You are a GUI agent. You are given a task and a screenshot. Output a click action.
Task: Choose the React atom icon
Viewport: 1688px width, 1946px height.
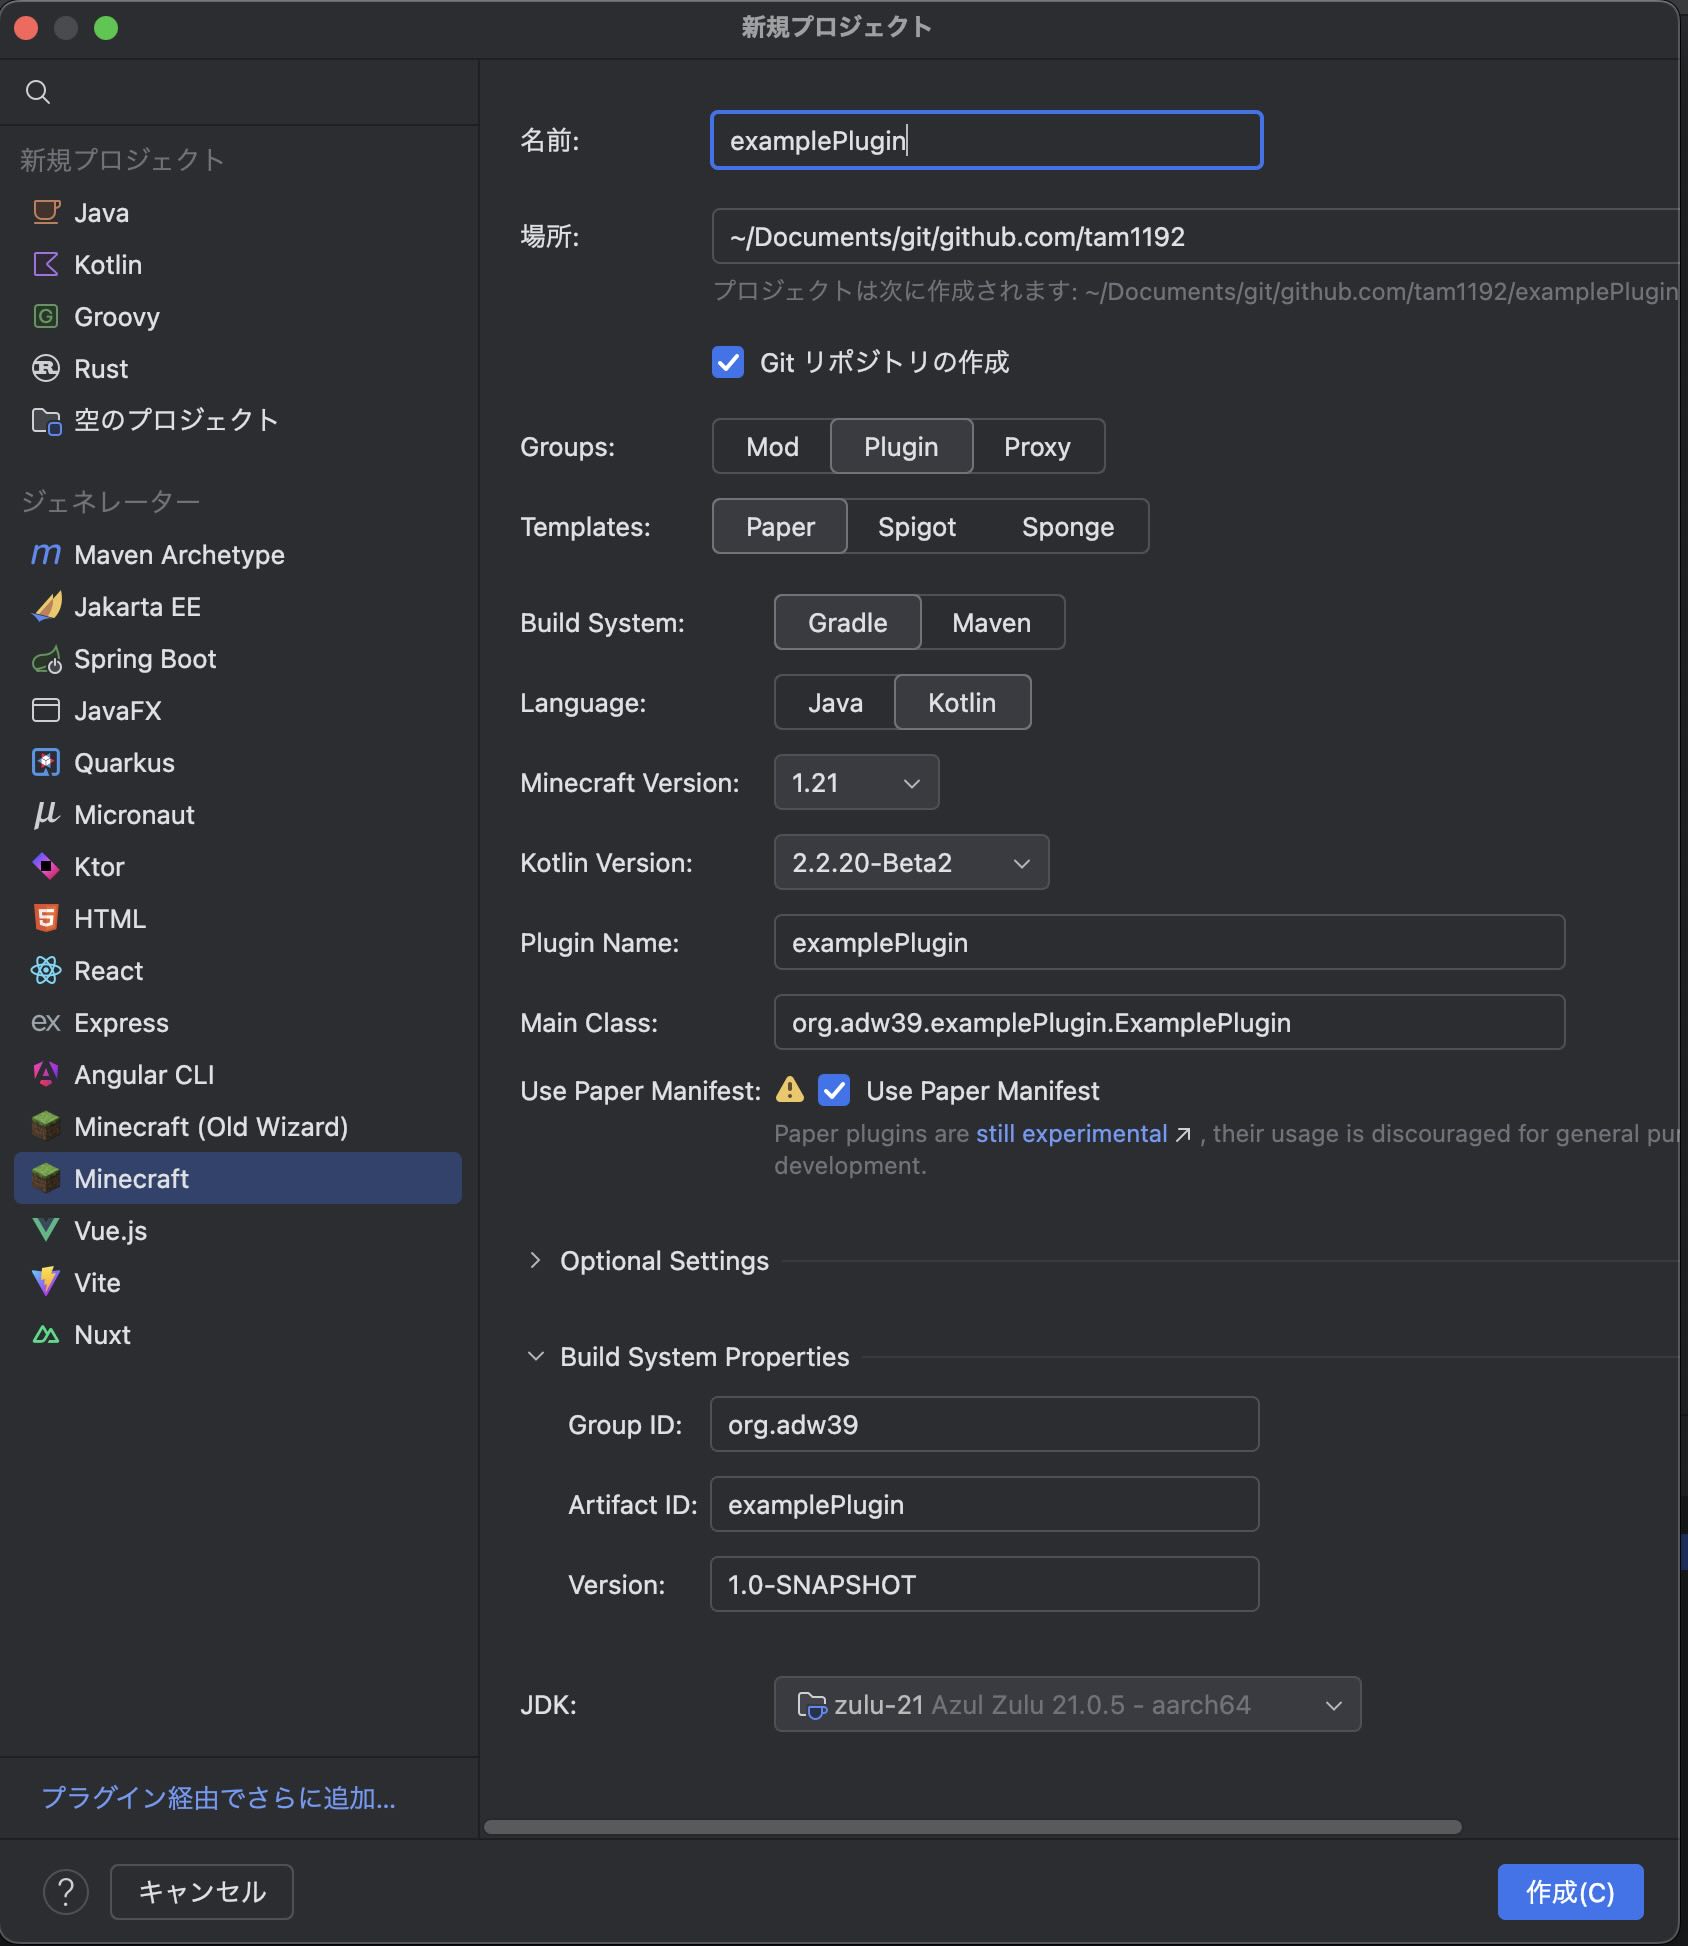(x=46, y=970)
